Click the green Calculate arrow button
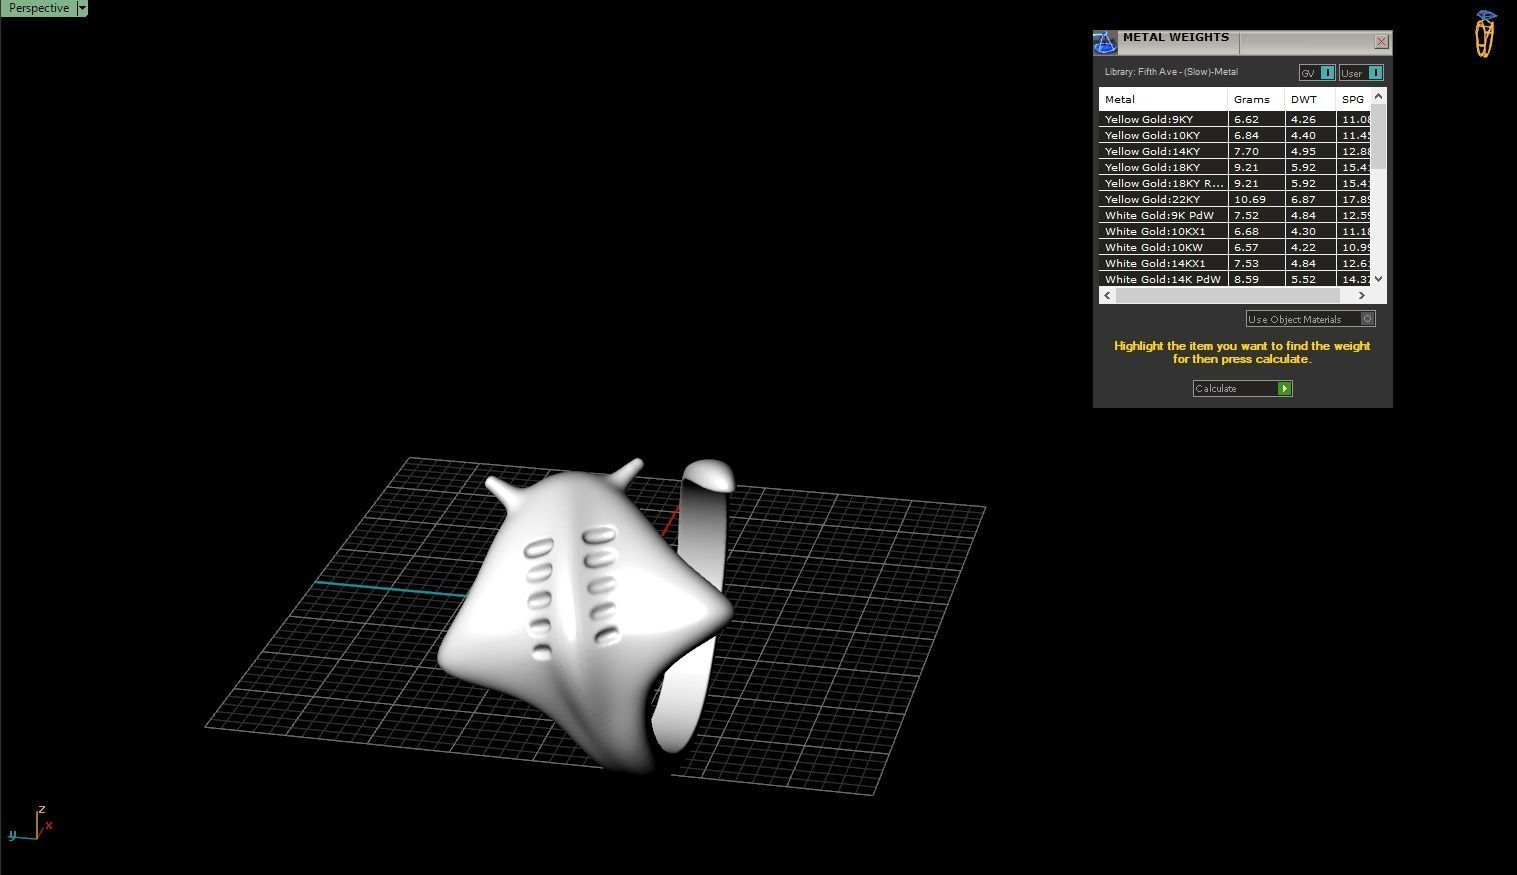This screenshot has width=1517, height=875. tap(1285, 388)
